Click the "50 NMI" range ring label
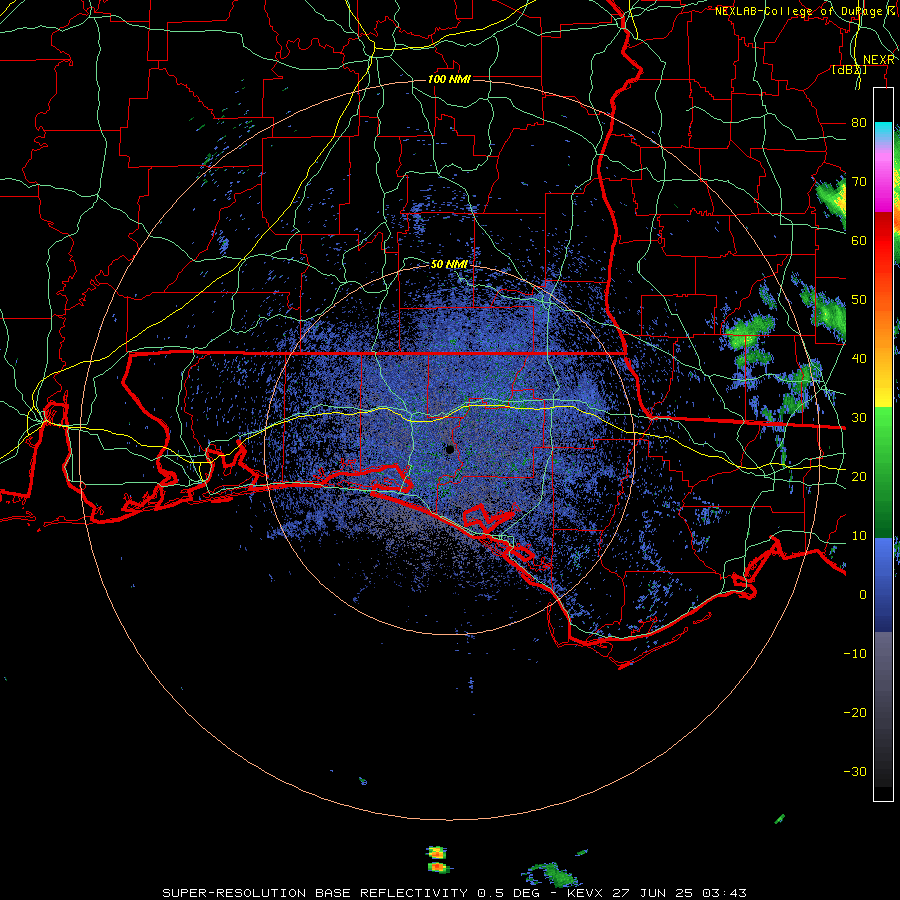Screen dimensions: 900x900 pyautogui.click(x=449, y=264)
